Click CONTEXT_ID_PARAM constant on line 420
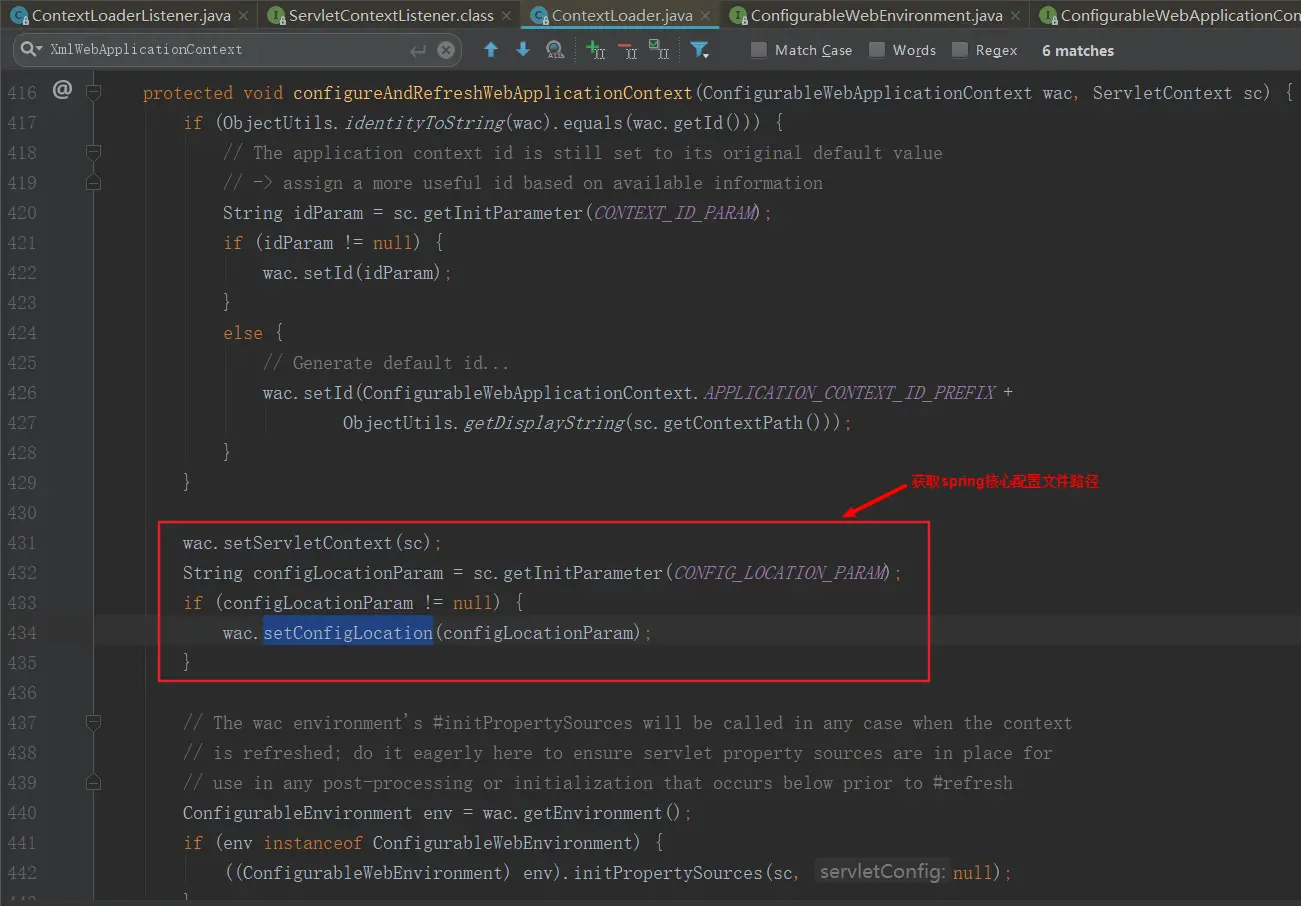The width and height of the screenshot is (1301, 906). click(x=673, y=213)
